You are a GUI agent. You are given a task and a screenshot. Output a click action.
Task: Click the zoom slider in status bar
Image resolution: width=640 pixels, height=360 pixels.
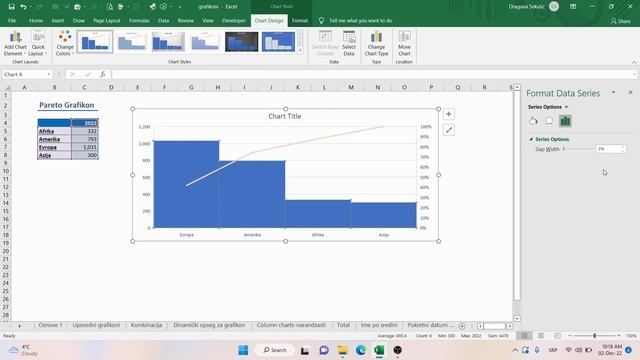(594, 336)
